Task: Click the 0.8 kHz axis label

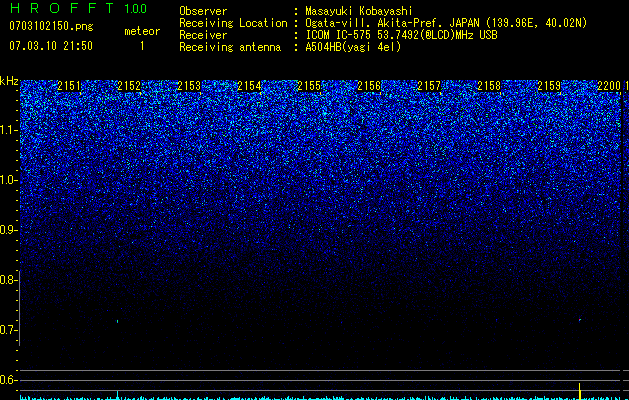Action: (8, 280)
